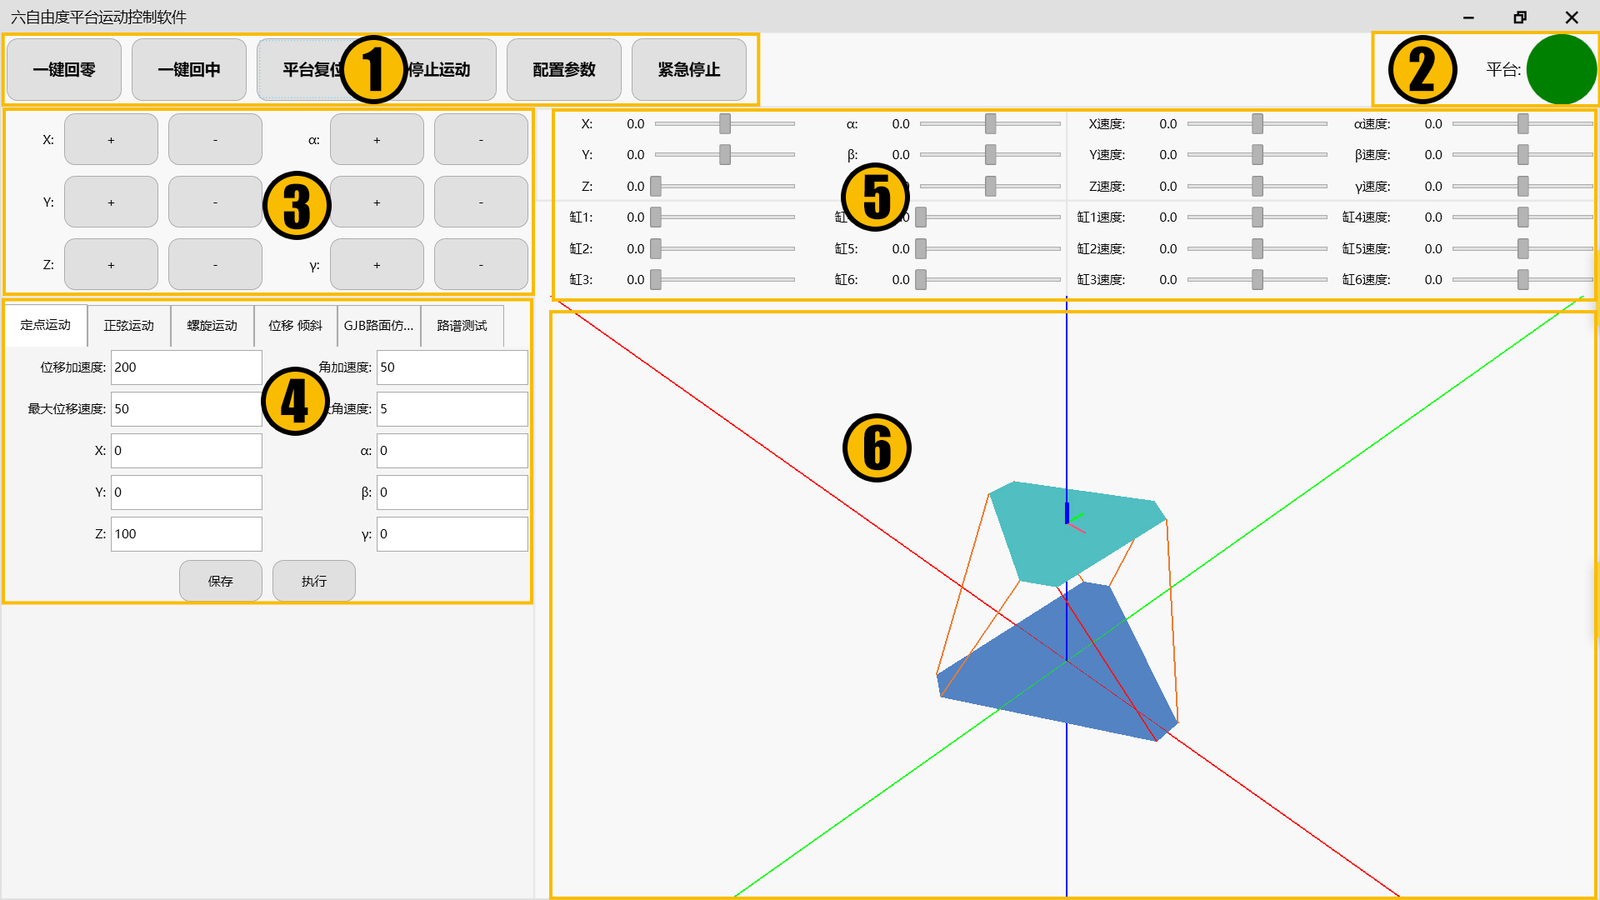The width and height of the screenshot is (1600, 900).
Task: Click the γ target angle field
Action: coord(452,534)
